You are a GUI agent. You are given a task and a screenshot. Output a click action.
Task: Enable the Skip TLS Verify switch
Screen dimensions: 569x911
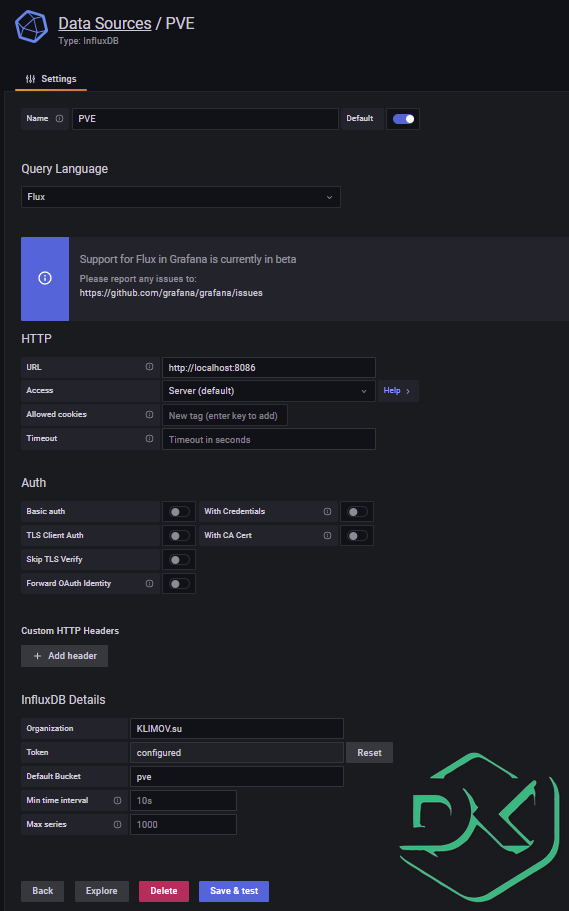(x=179, y=559)
